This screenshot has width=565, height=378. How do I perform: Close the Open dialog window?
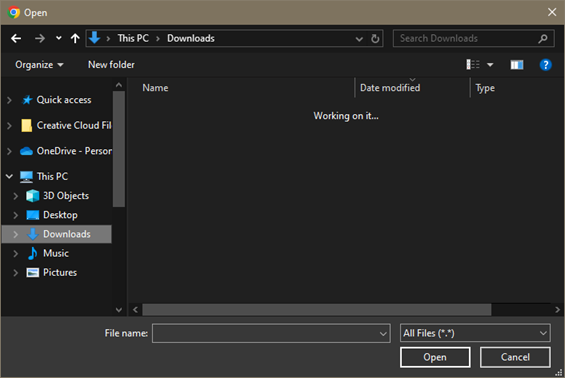tap(552, 12)
